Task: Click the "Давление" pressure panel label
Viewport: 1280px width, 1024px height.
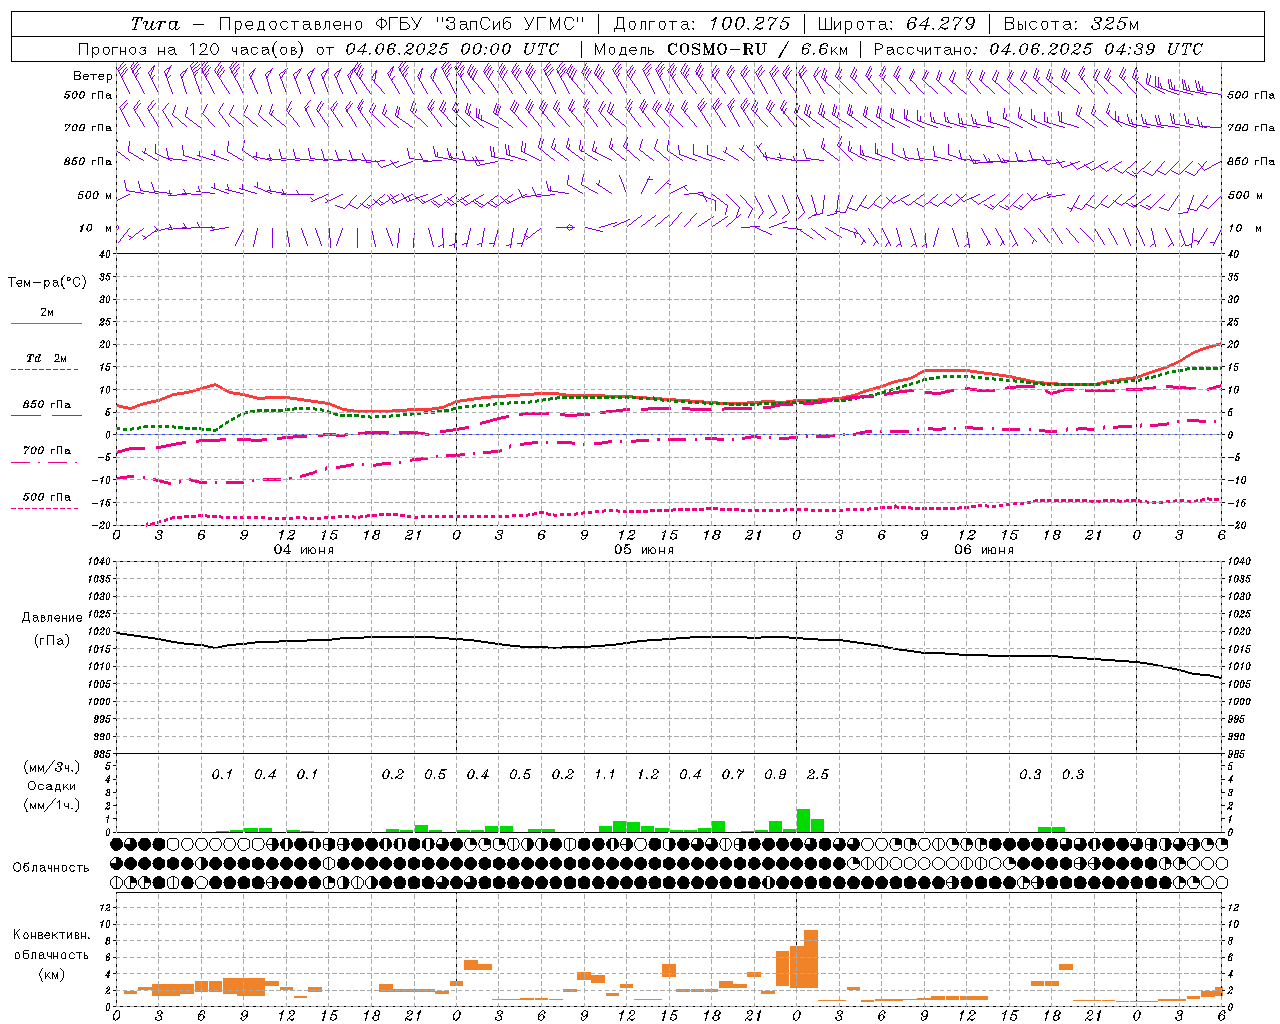Action: 52,618
